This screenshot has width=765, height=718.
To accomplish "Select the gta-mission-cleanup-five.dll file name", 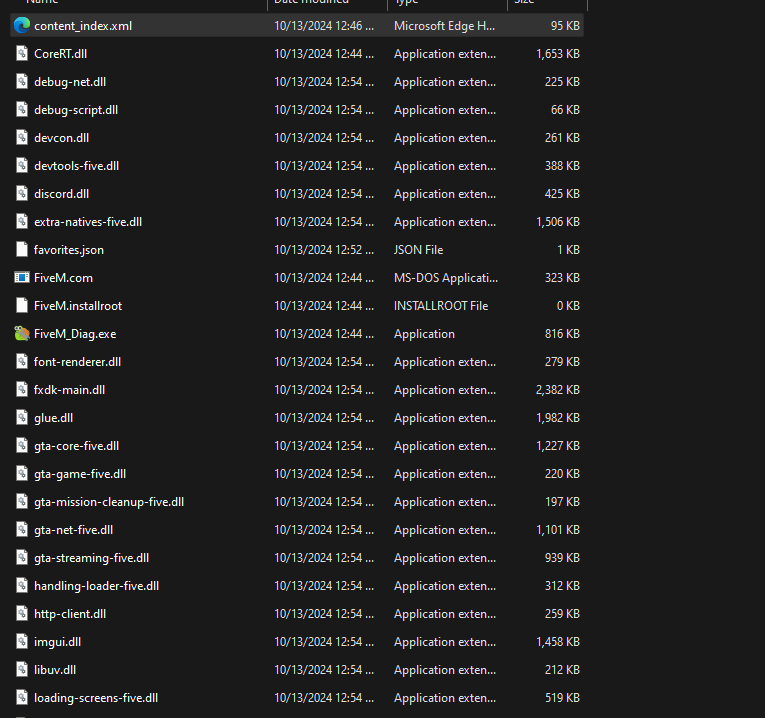I will [109, 502].
